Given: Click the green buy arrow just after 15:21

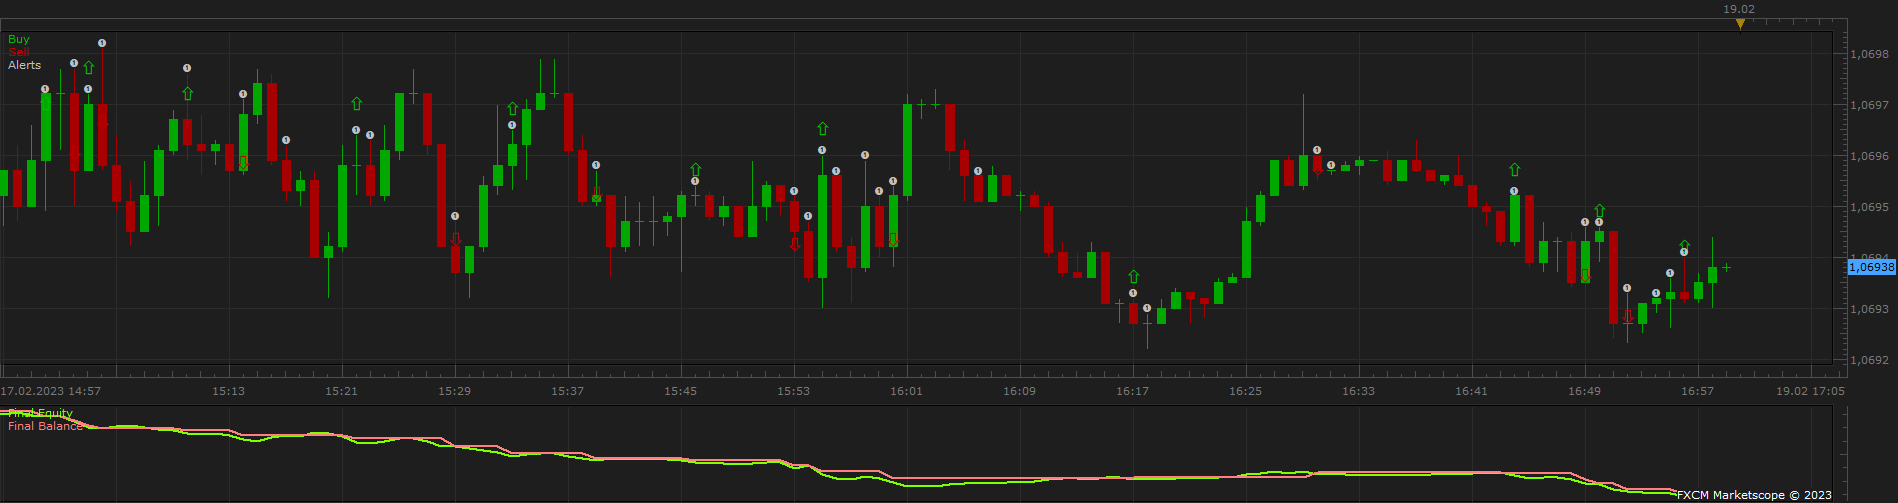Looking at the screenshot, I should [x=356, y=103].
